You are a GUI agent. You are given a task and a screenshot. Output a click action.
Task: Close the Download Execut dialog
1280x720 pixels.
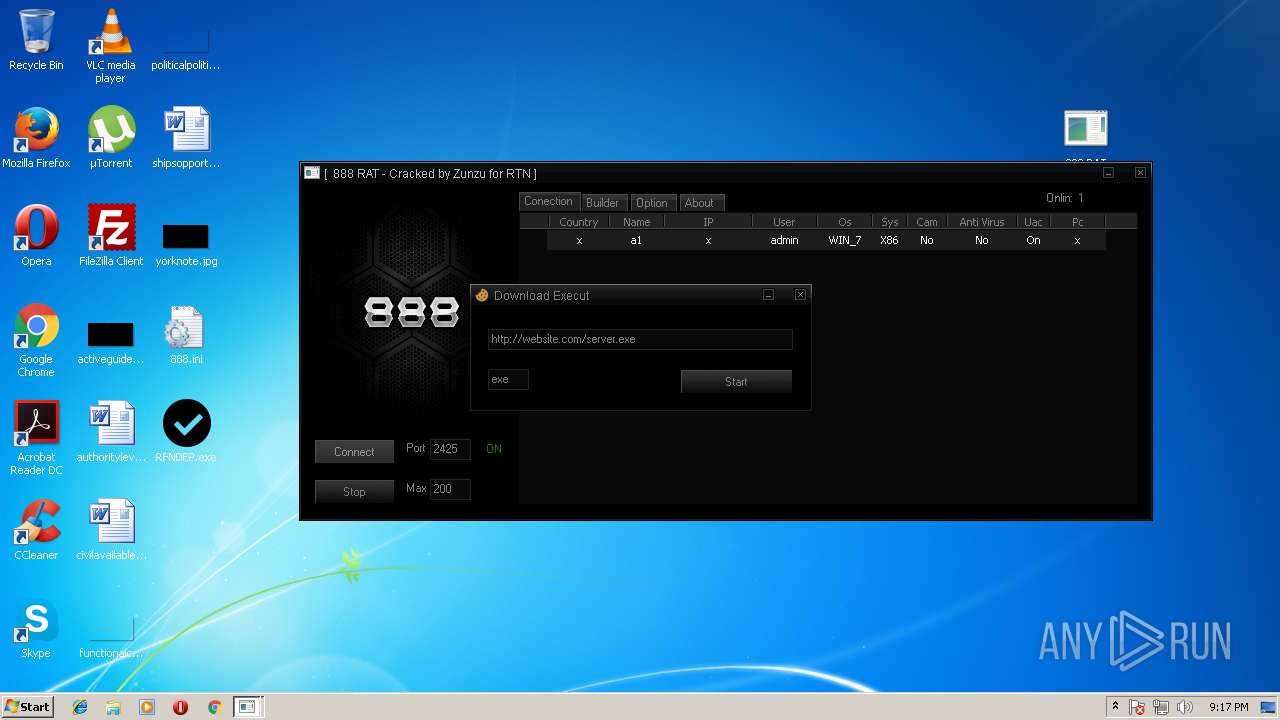[x=800, y=295]
